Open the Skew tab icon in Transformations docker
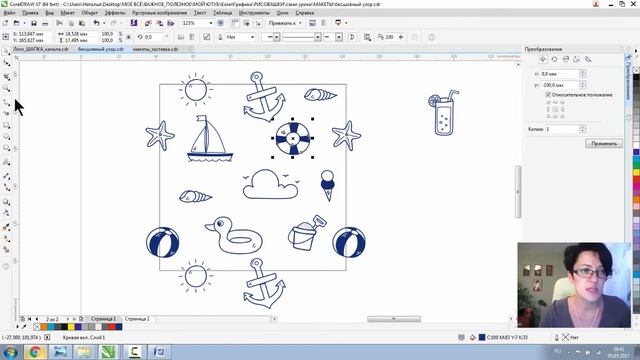 point(588,59)
